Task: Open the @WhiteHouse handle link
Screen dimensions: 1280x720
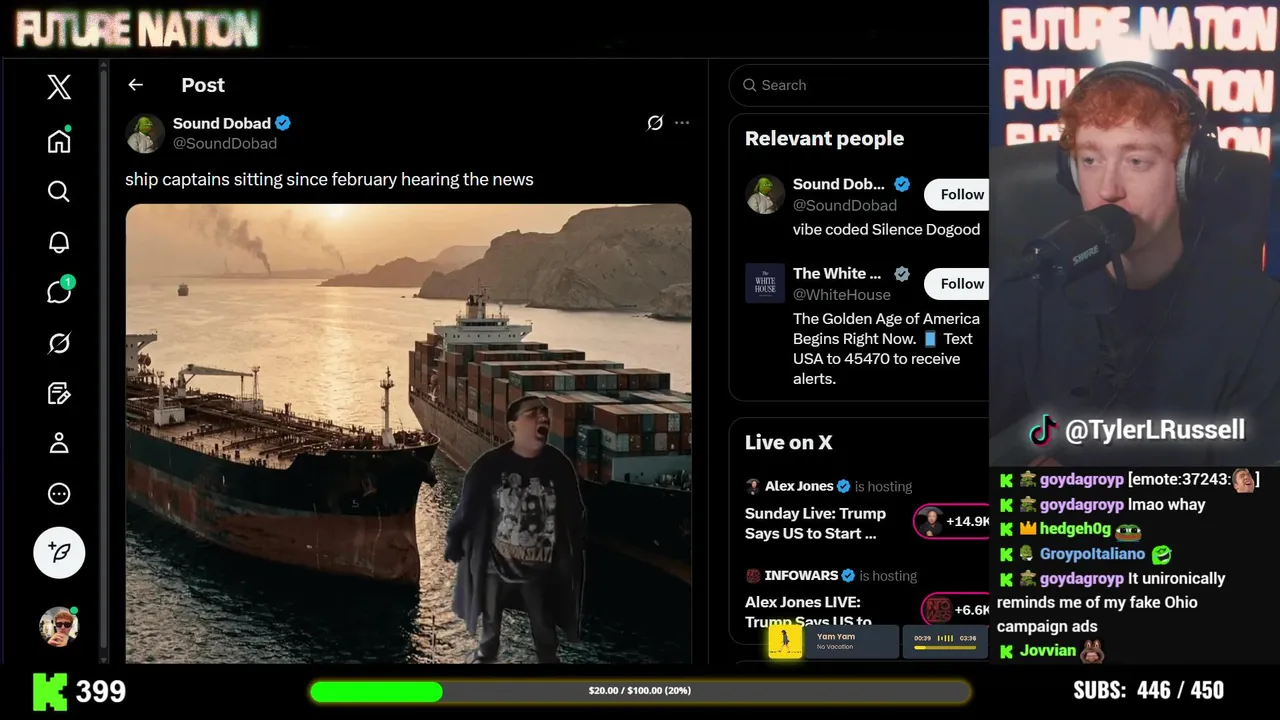Action: 842,294
